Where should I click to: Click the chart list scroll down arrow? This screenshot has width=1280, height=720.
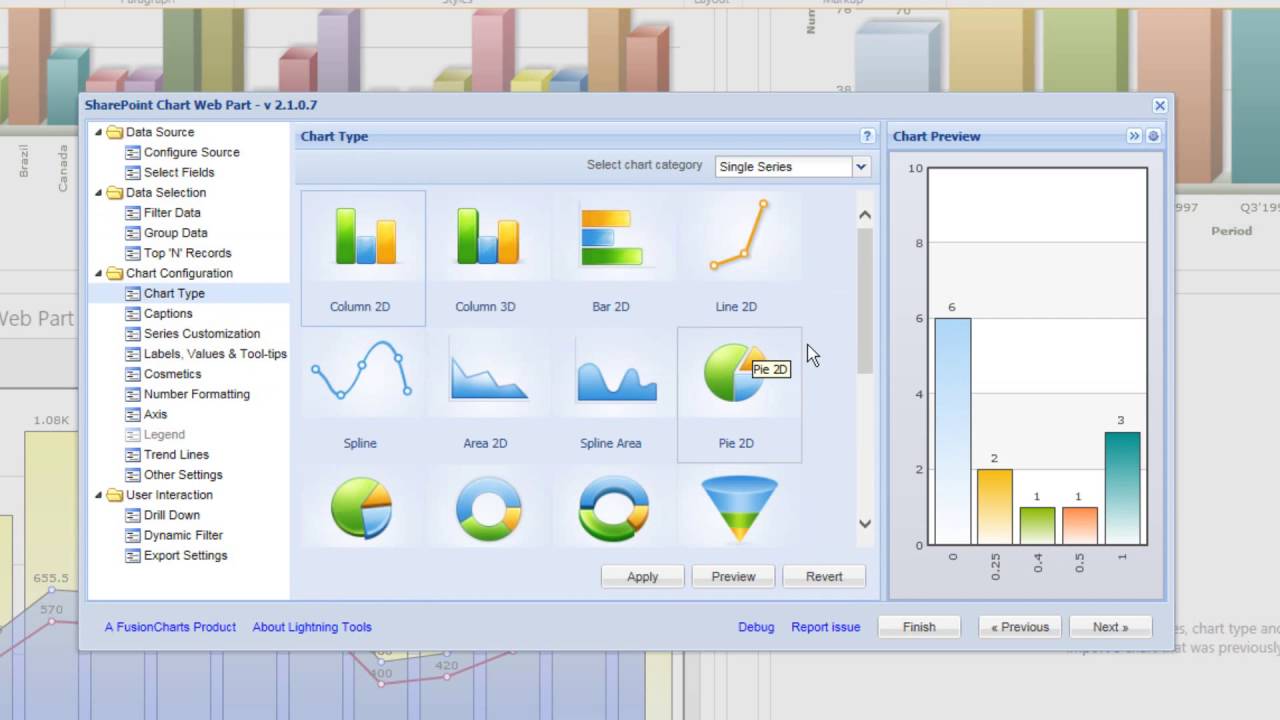[x=865, y=523]
